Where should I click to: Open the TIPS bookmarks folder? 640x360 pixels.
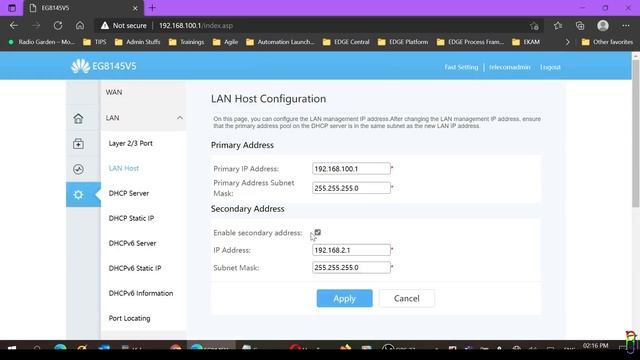95,42
